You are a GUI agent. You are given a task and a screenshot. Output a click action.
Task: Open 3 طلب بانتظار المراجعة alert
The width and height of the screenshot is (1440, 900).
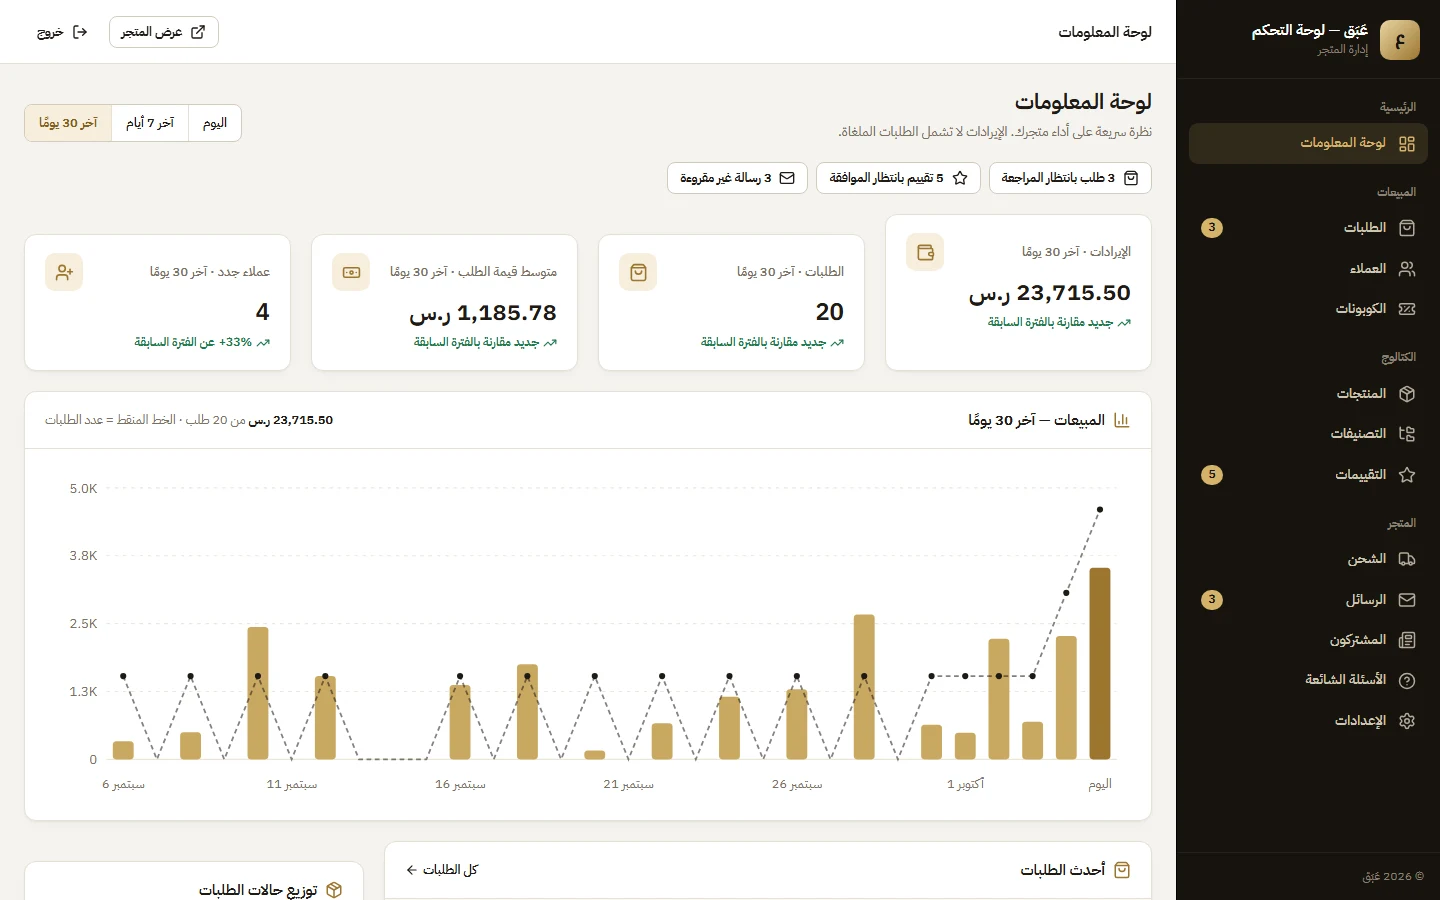[x=1070, y=178]
